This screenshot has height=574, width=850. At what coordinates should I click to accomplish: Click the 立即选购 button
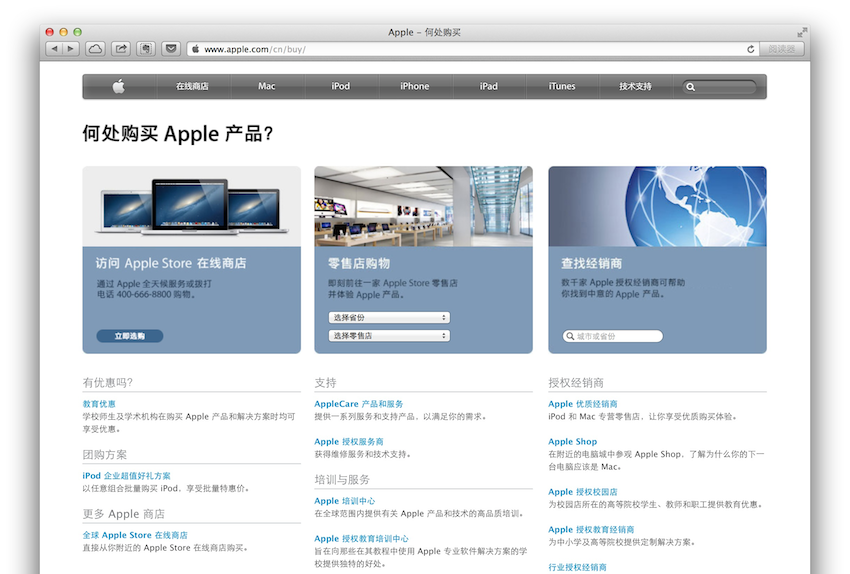click(x=130, y=336)
